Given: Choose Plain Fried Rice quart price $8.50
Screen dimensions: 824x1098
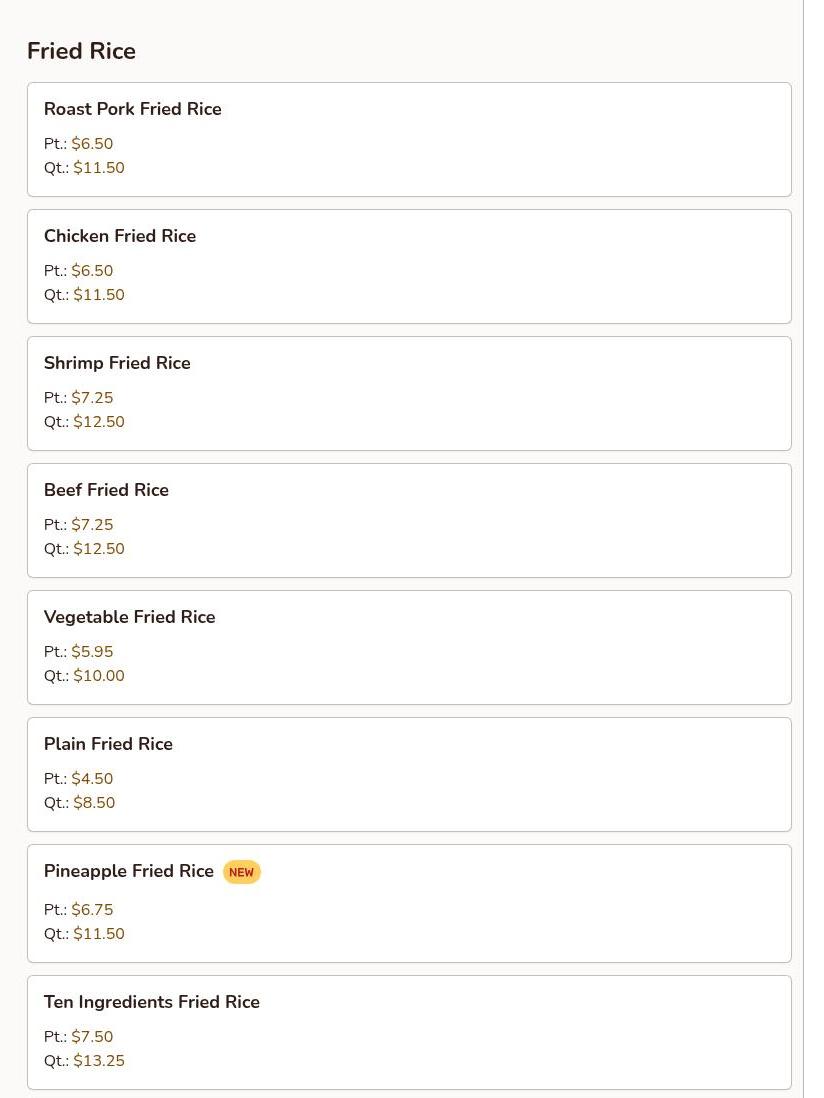Looking at the screenshot, I should point(94,803).
